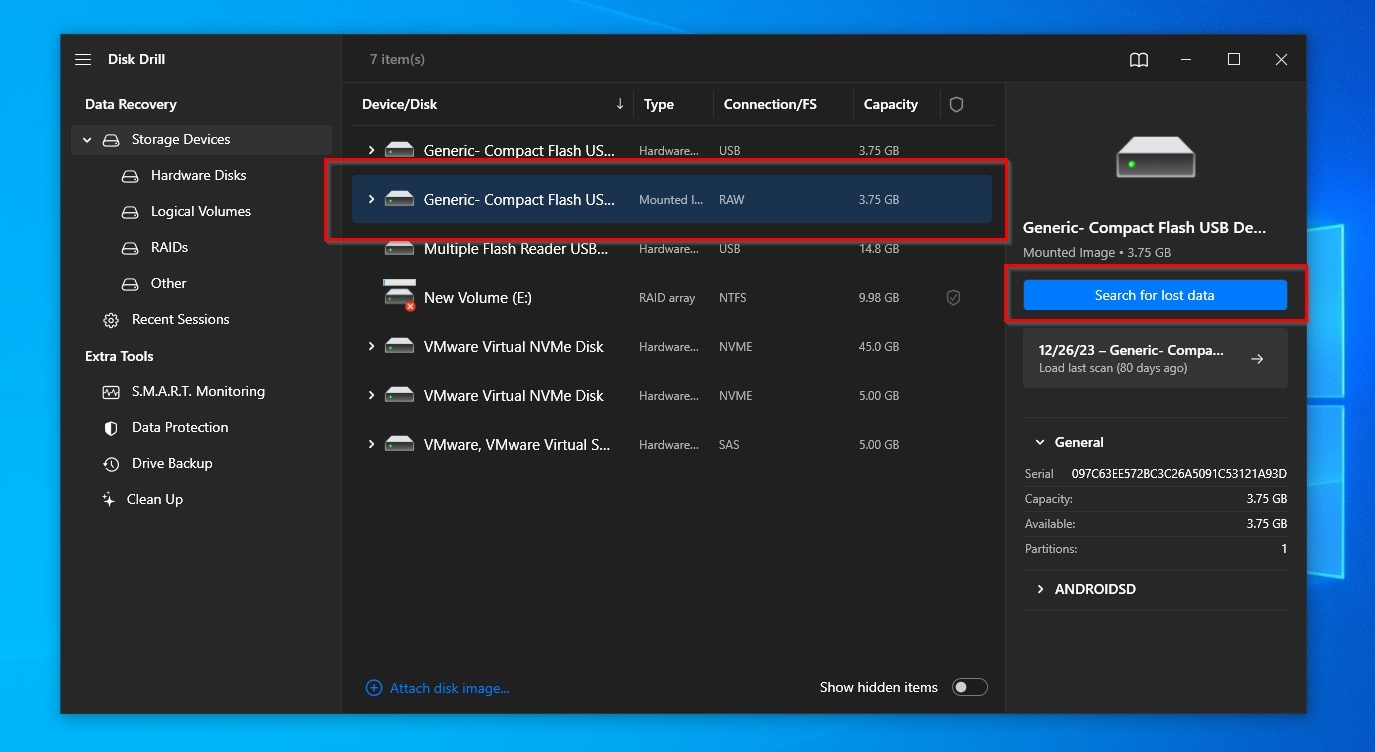Click the Other drive icon
Screen dimensions: 1375x752
tap(130, 284)
